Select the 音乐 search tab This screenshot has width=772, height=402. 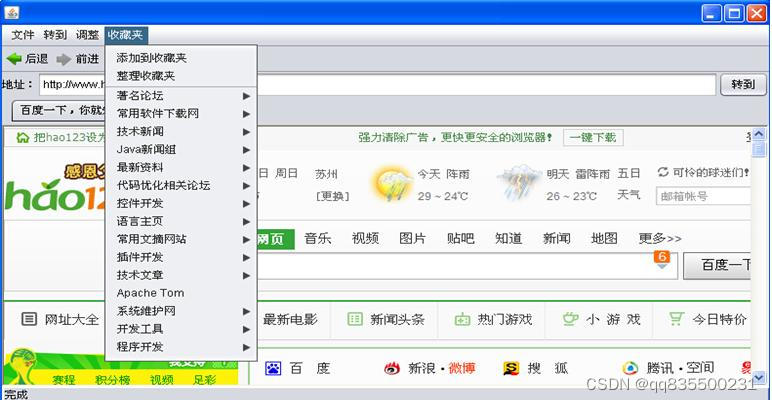318,239
